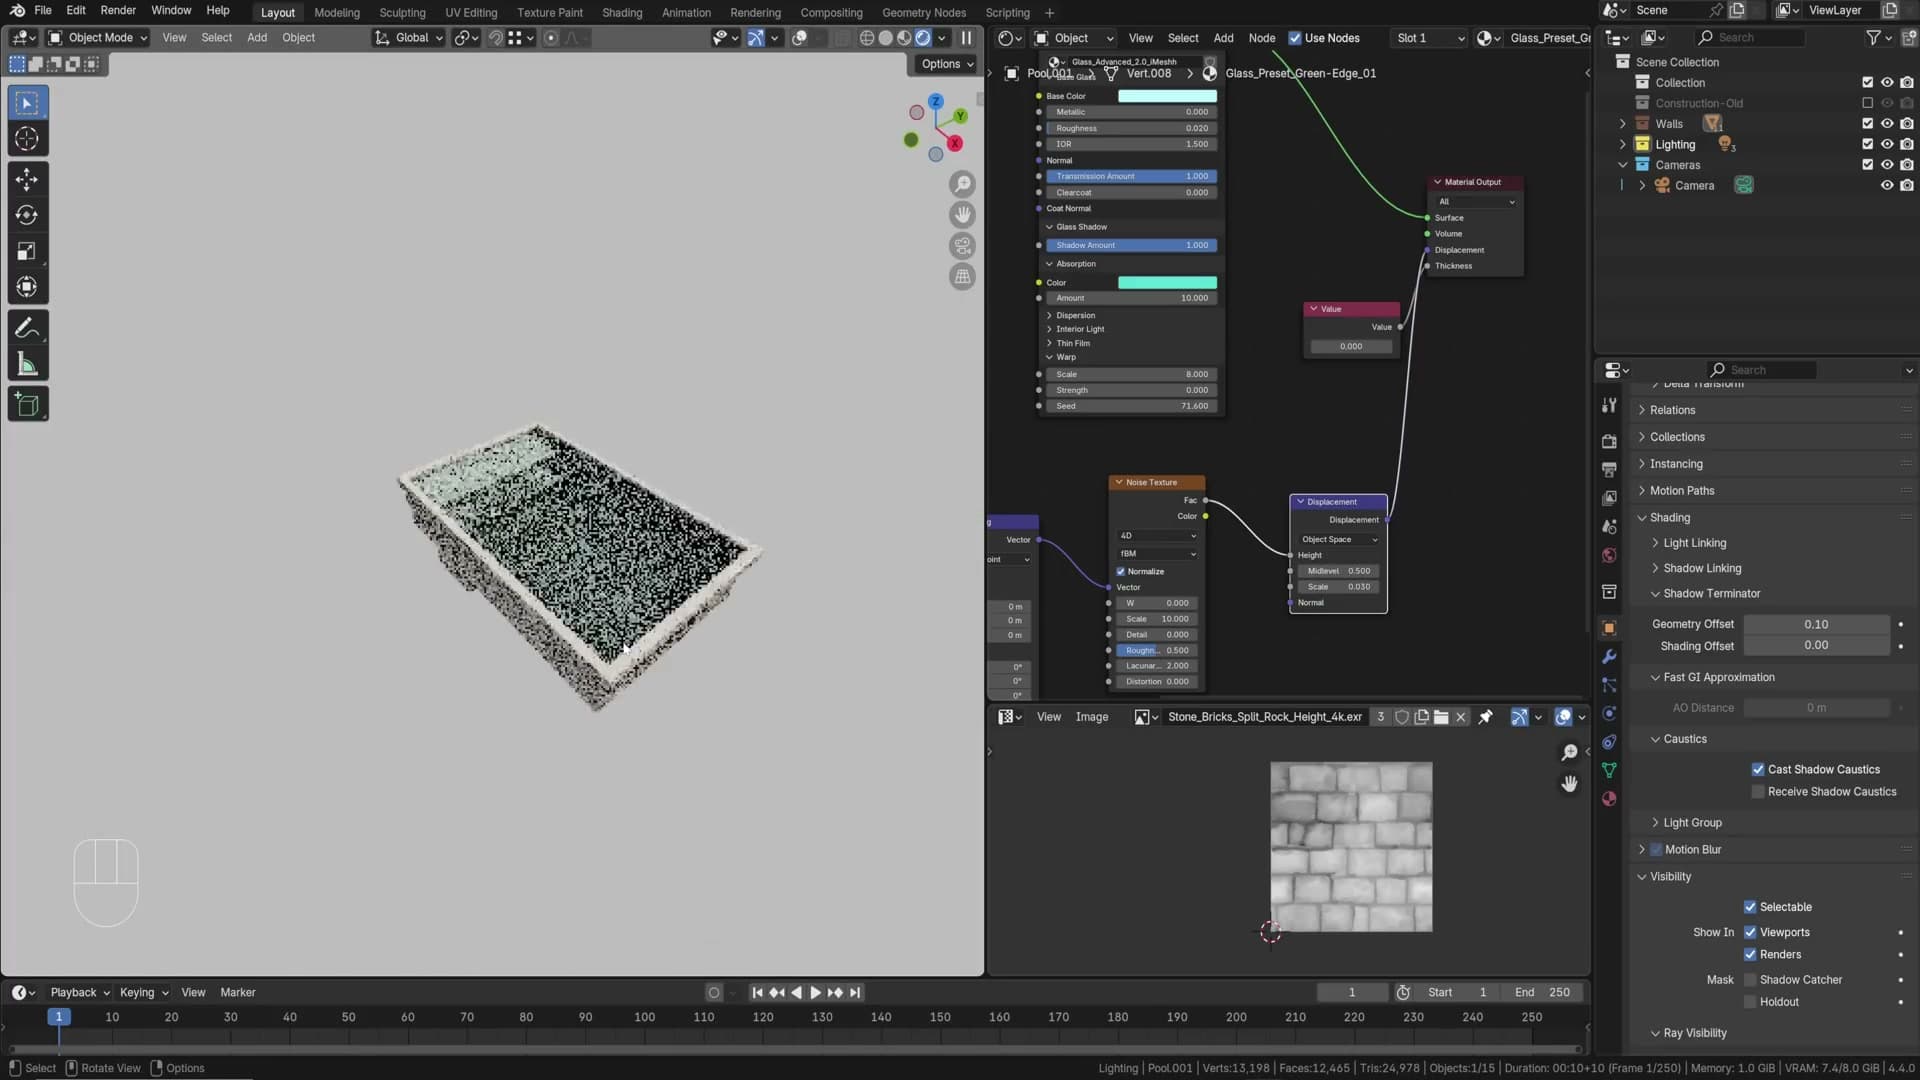Open the Node menu in node editor
The width and height of the screenshot is (1920, 1080).
1261,38
